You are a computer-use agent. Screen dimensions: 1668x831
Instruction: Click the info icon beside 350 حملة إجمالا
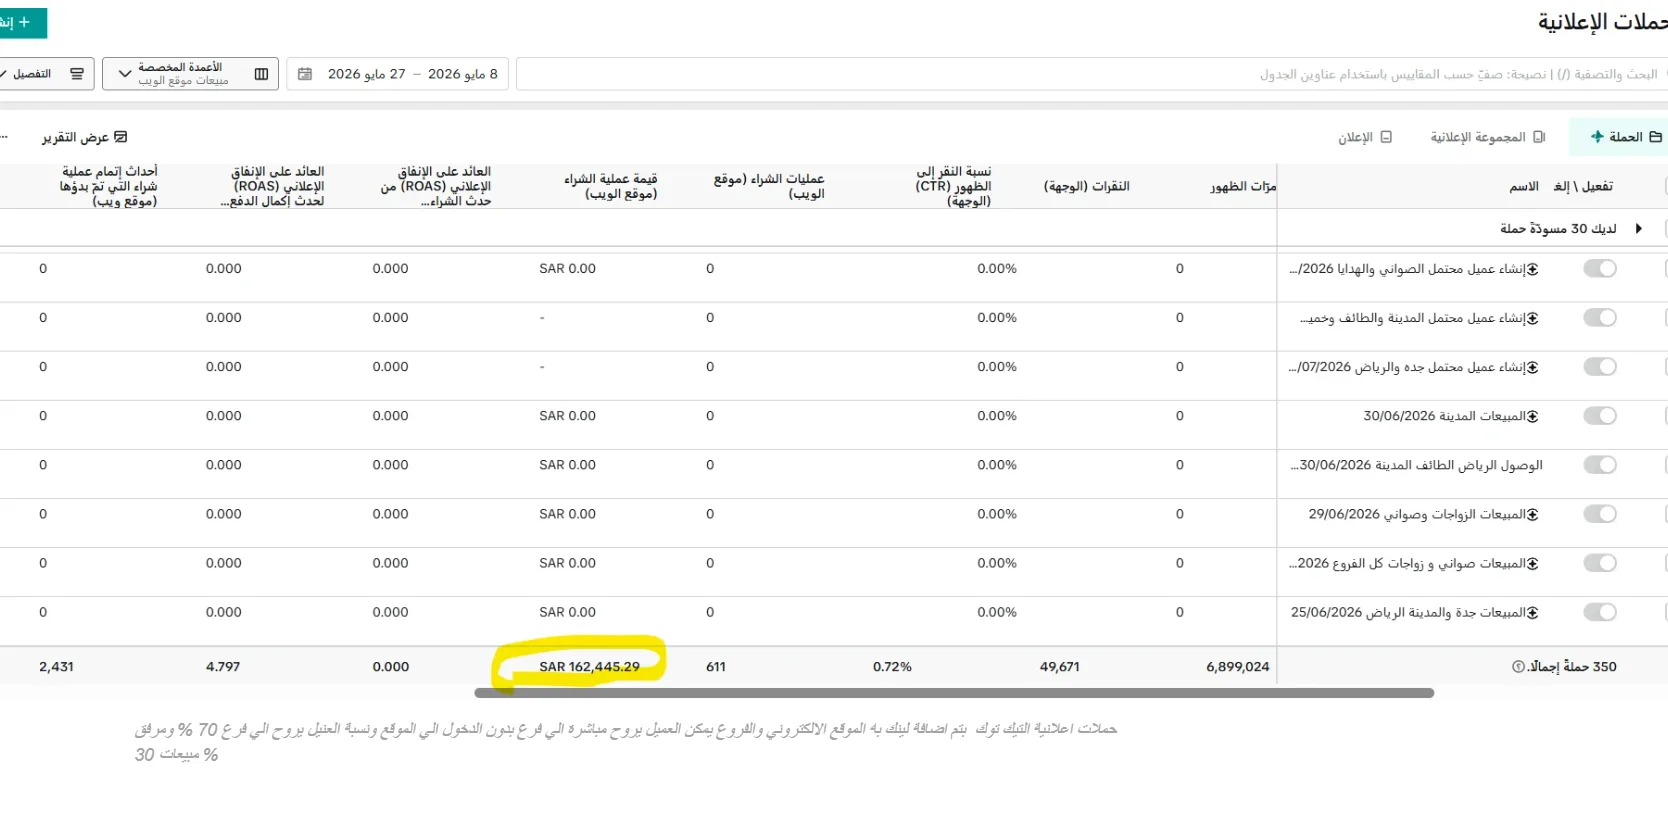(x=1518, y=667)
